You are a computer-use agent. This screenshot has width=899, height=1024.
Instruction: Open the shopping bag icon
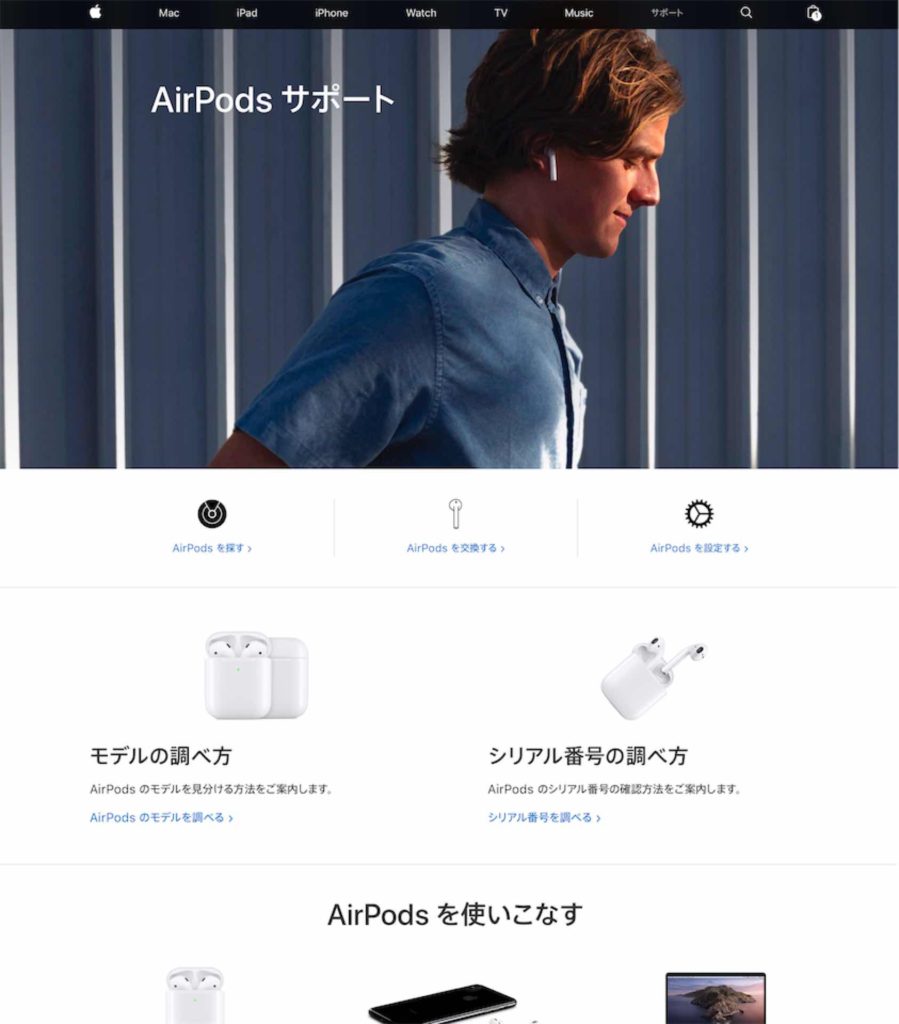click(813, 12)
